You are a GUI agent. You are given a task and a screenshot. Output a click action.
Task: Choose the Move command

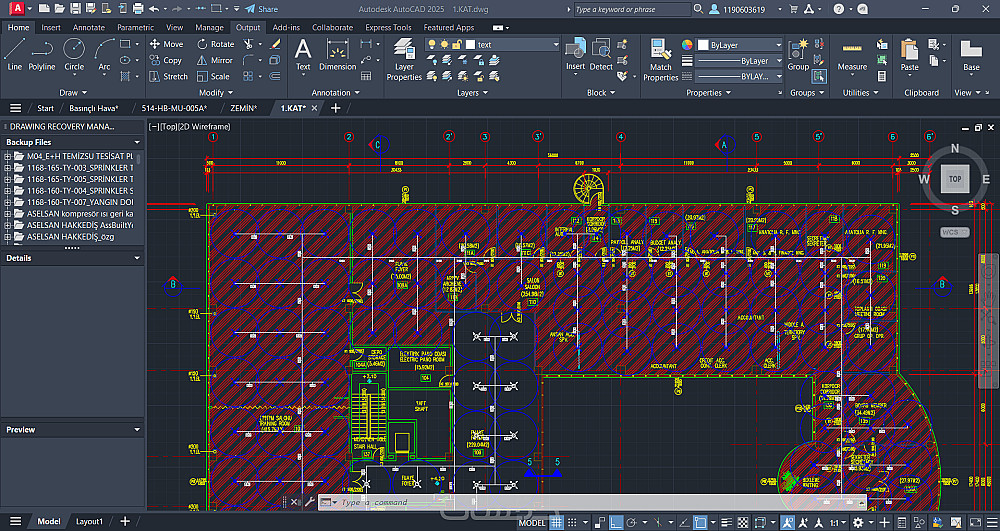[x=166, y=44]
